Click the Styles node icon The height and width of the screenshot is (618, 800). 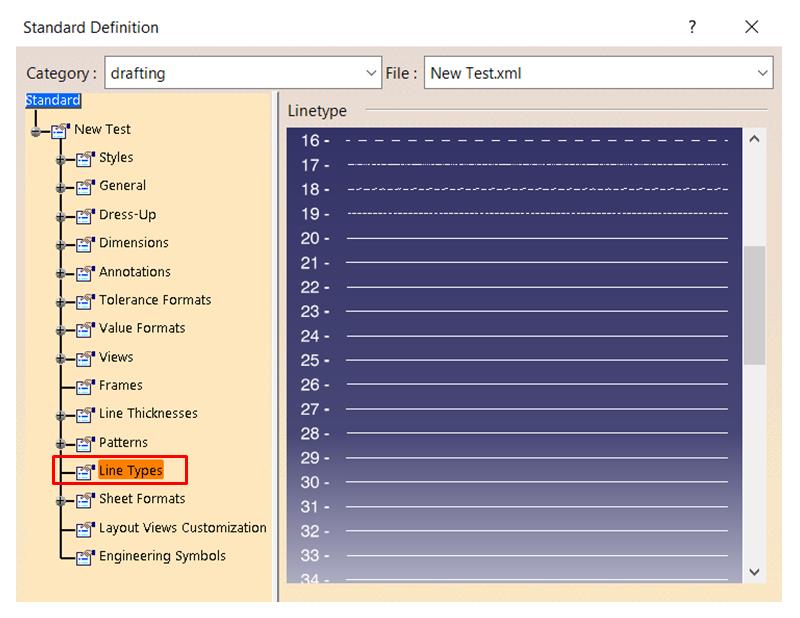pos(83,157)
